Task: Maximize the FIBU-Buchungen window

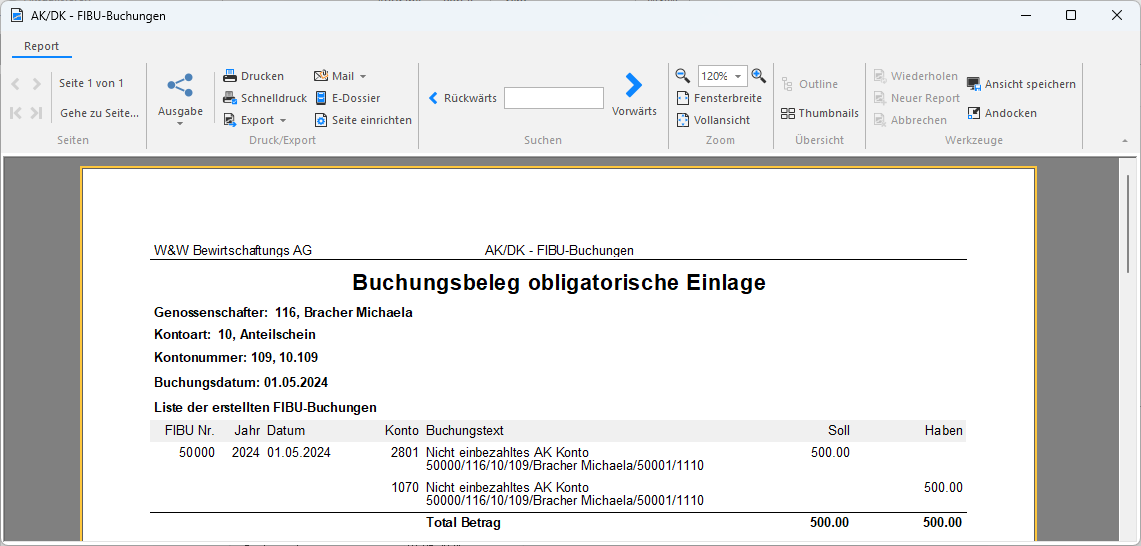Action: pyautogui.click(x=1070, y=15)
